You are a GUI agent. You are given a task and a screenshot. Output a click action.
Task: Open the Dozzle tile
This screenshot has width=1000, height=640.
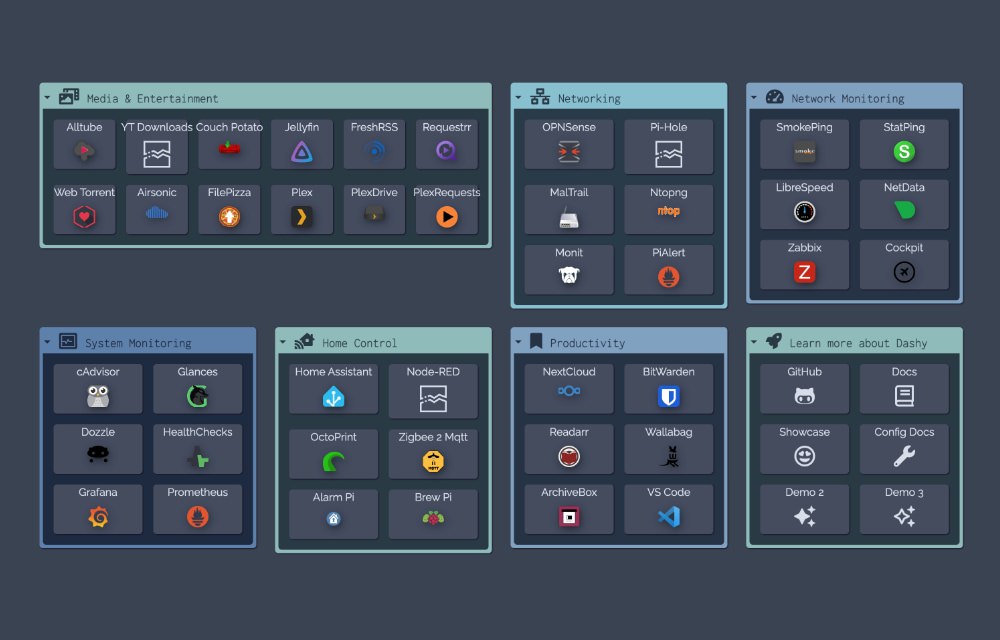click(98, 449)
